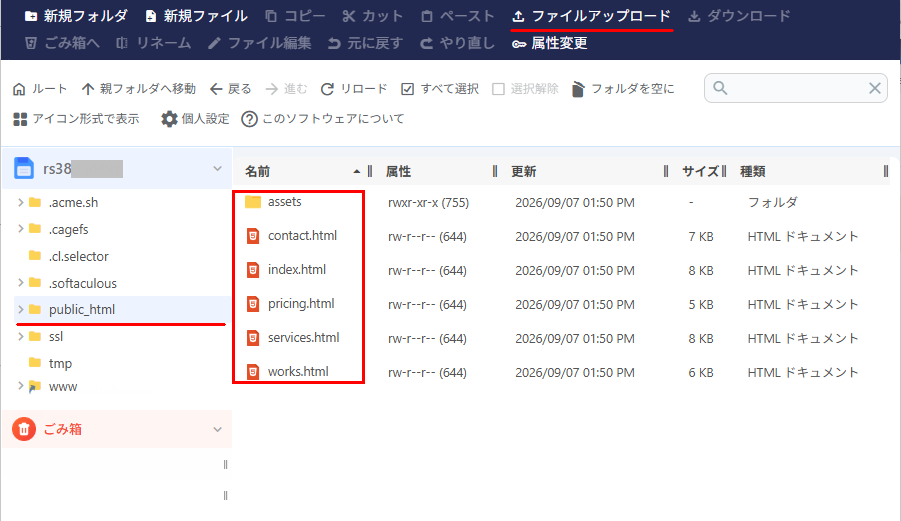Expand the www folder arrow

pos(21,386)
